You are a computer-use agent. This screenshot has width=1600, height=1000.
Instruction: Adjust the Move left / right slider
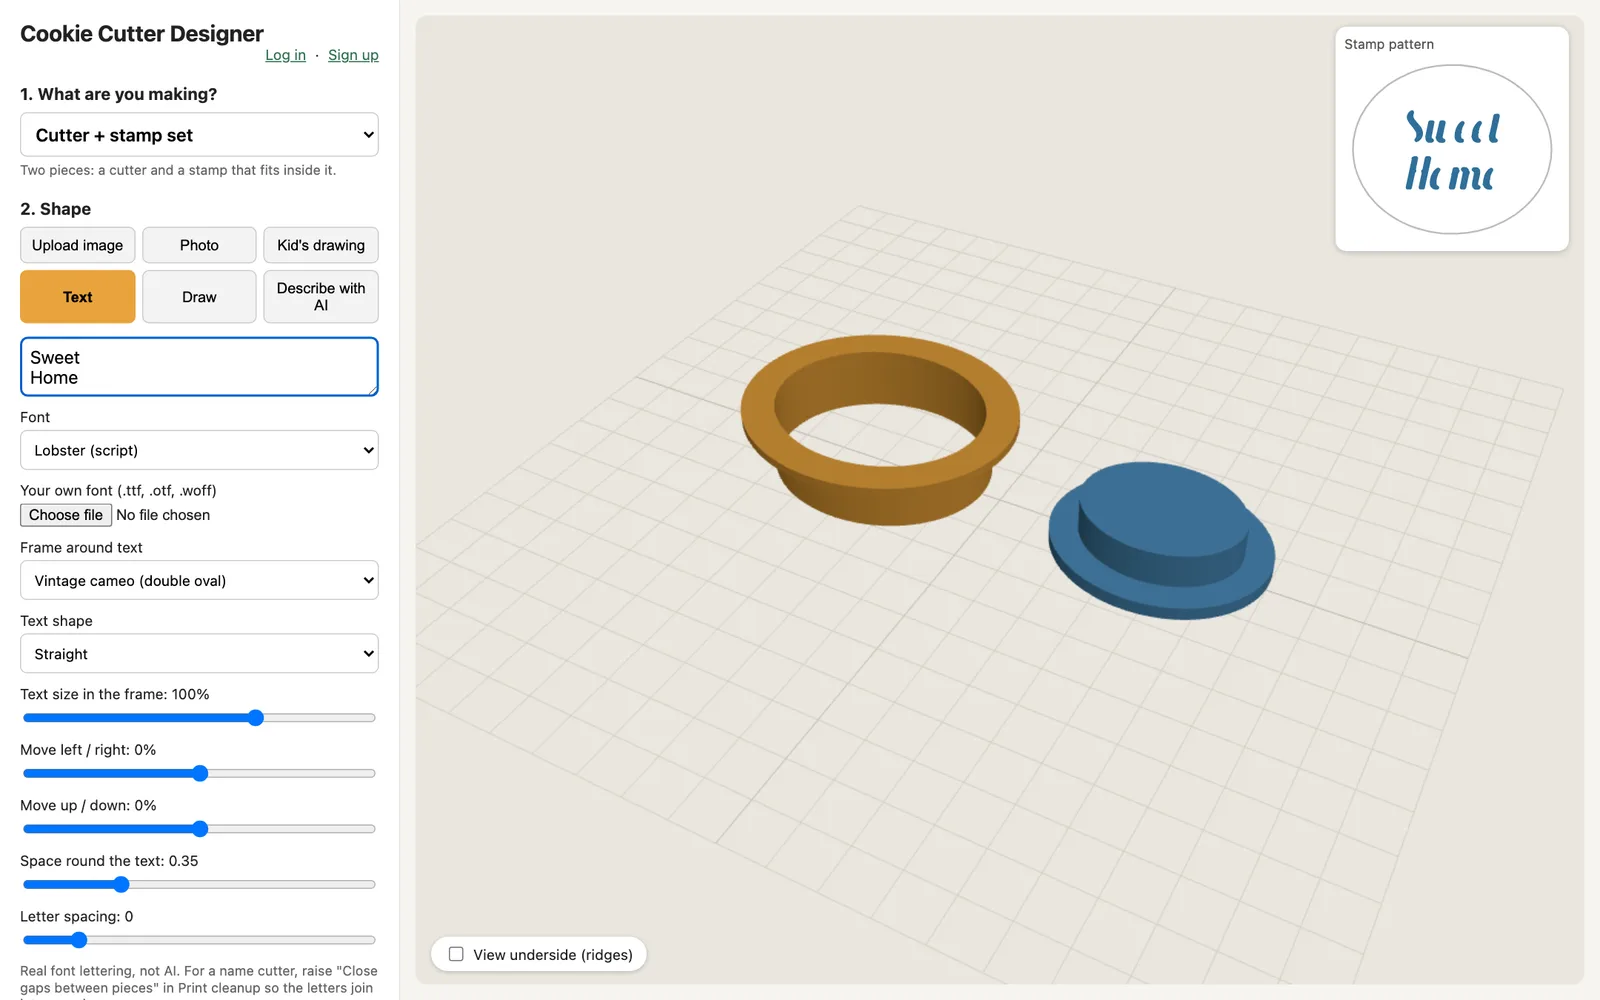point(199,773)
